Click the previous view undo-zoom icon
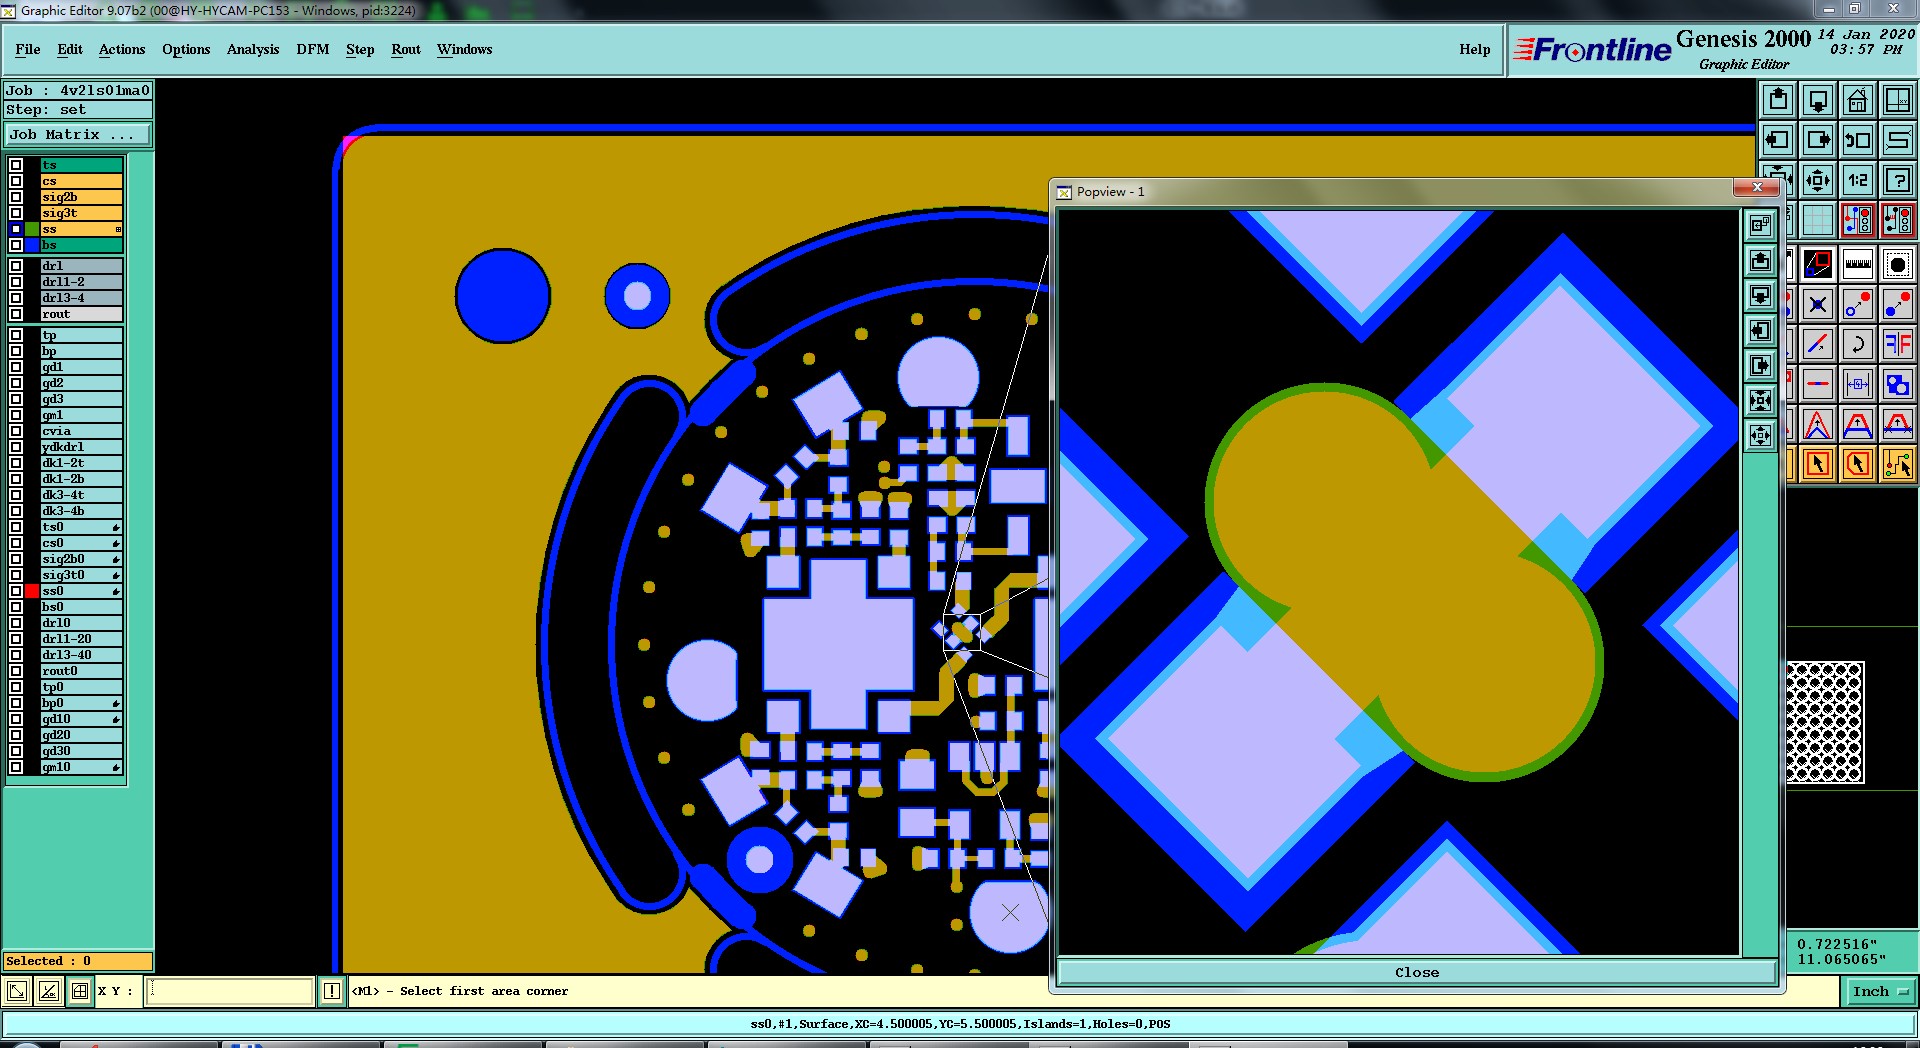 click(1858, 140)
